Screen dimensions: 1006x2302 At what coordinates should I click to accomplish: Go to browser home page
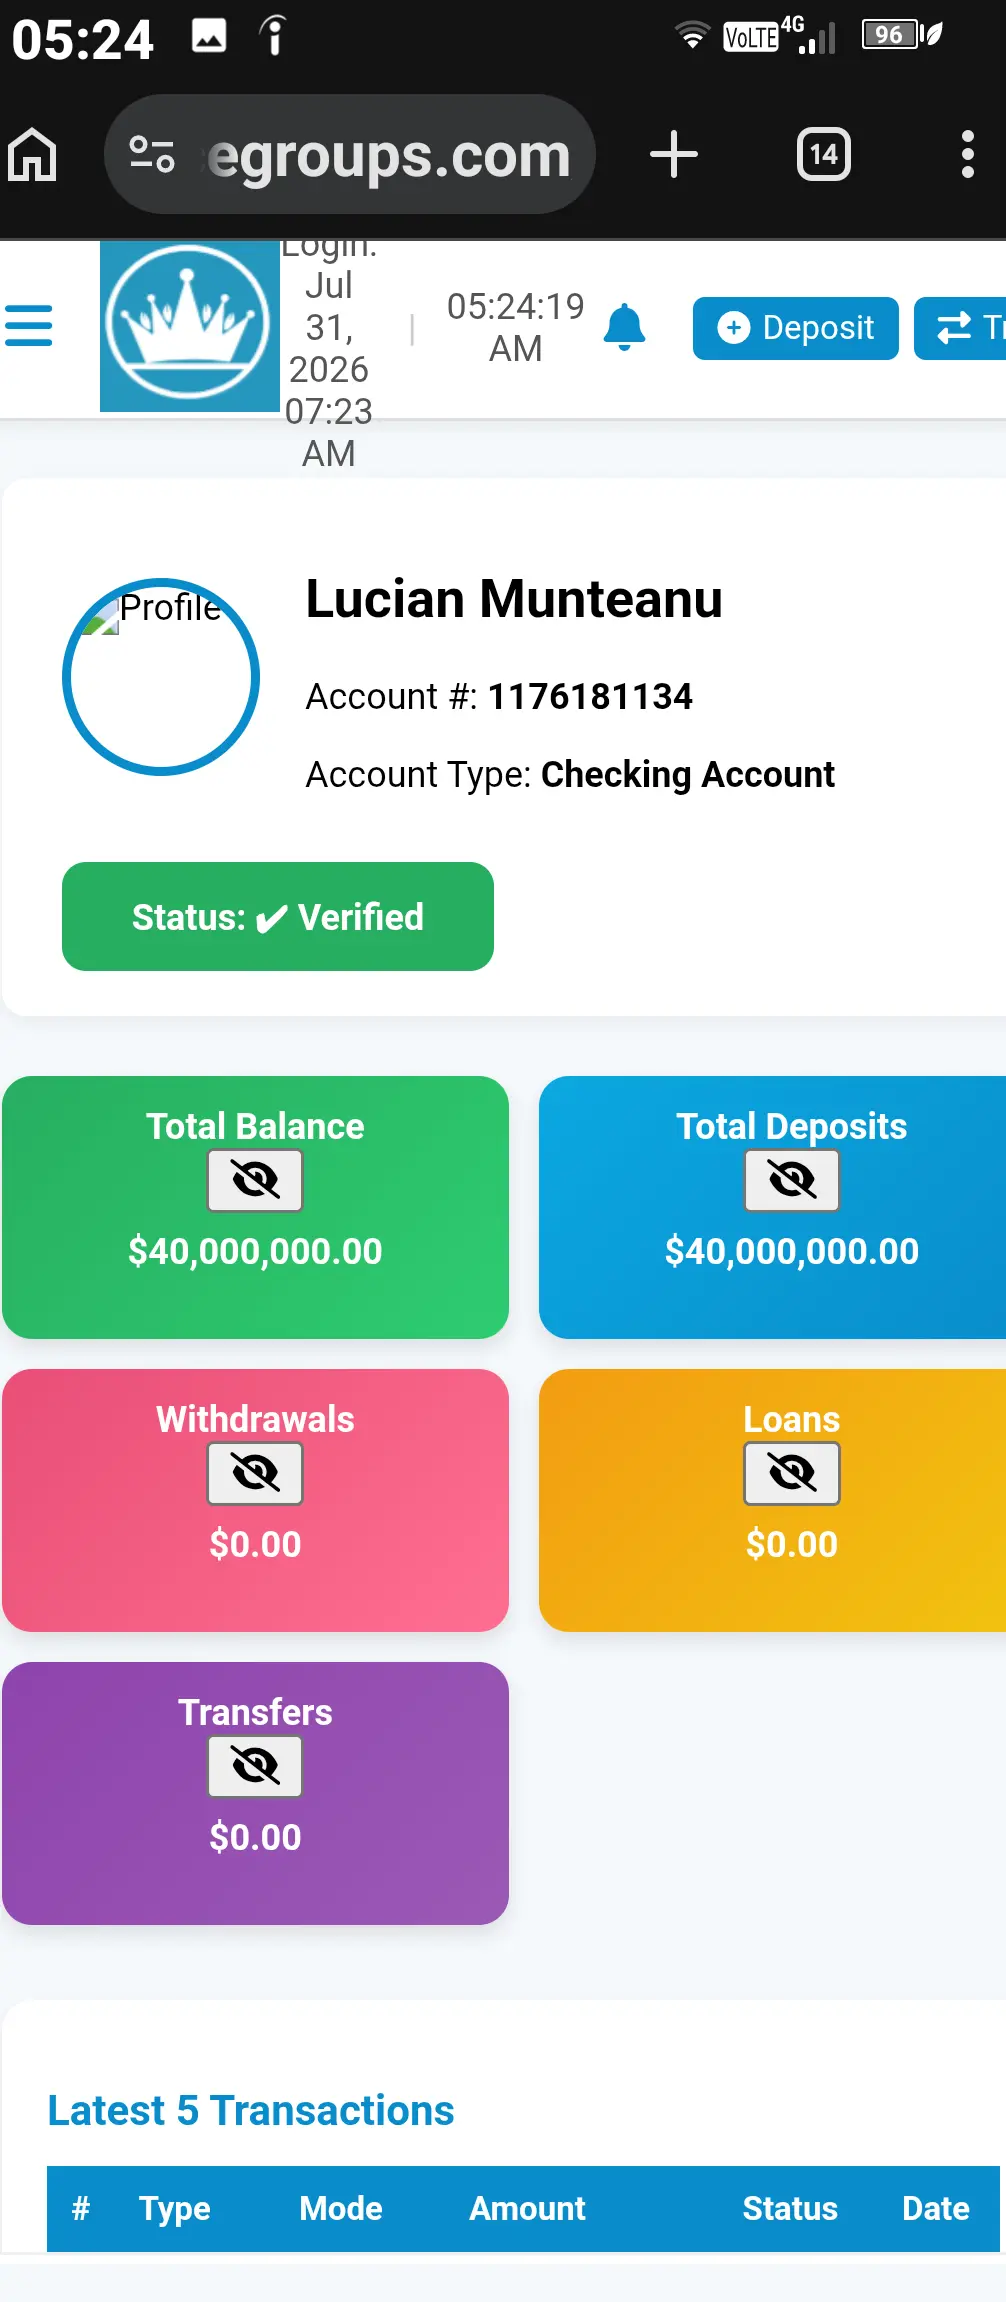tap(32, 155)
